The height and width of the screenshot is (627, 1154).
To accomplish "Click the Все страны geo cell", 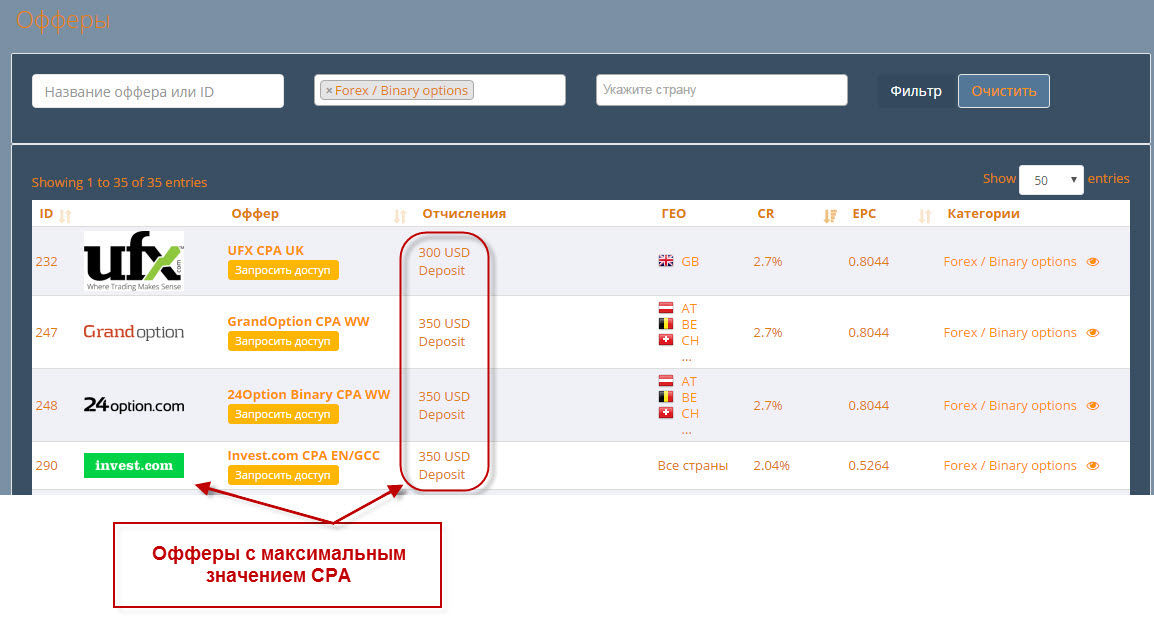I will (693, 466).
